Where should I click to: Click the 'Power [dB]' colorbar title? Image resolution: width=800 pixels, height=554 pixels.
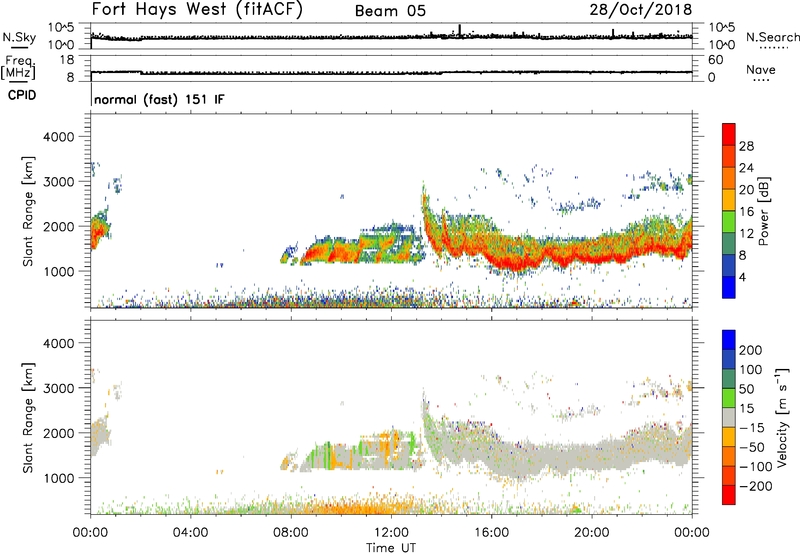[763, 211]
